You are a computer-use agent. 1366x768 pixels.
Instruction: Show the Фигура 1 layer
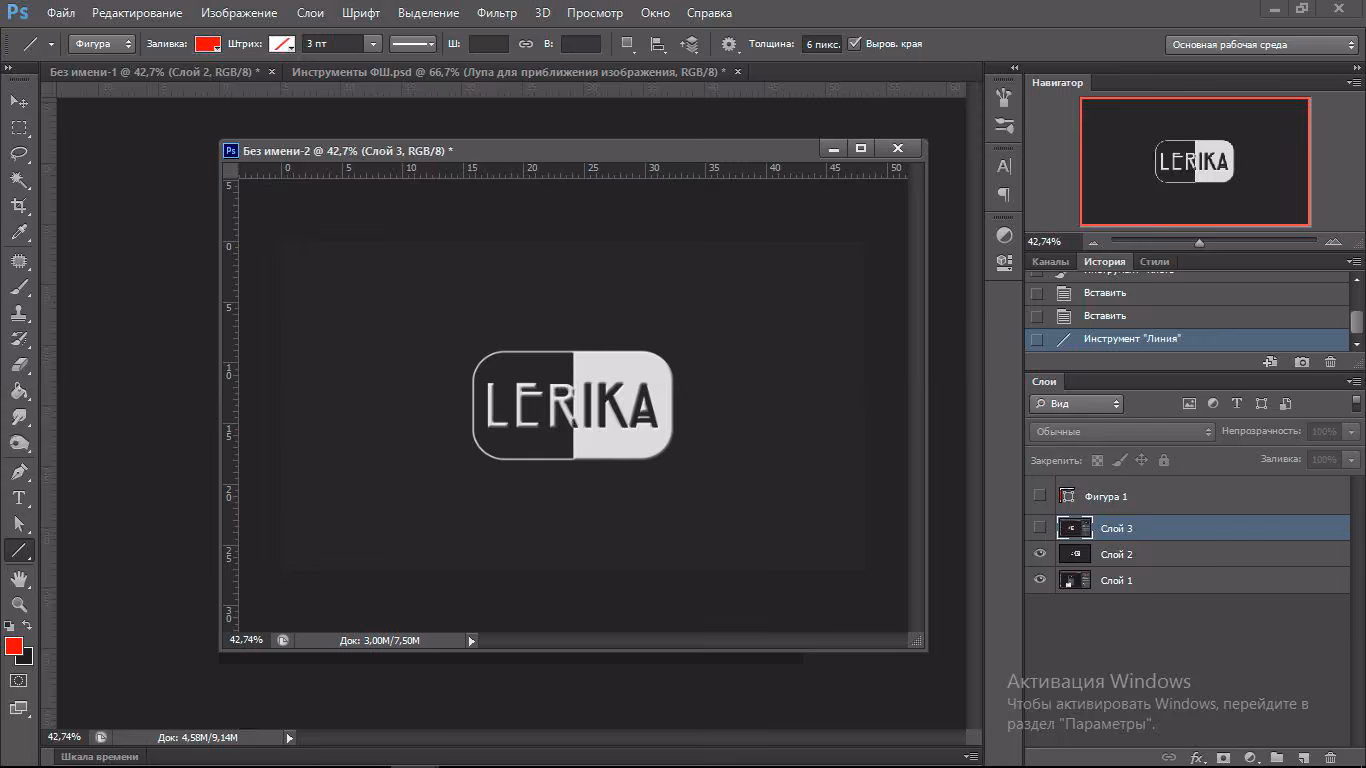[x=1040, y=495]
